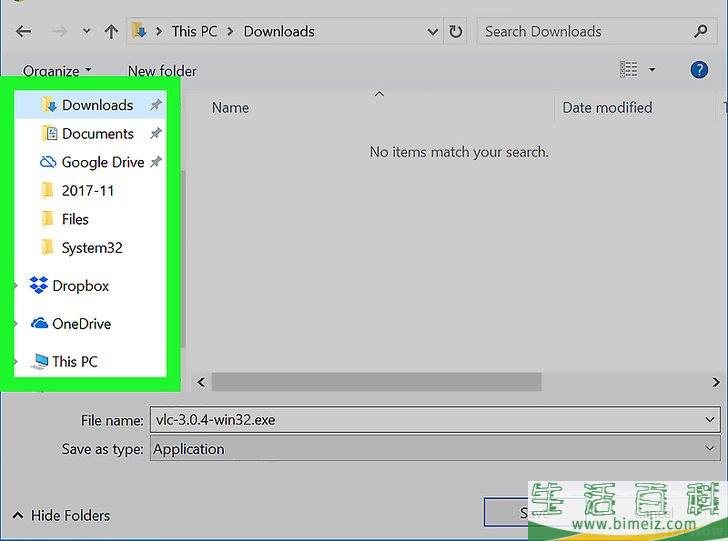The height and width of the screenshot is (541, 728).
Task: Open the blue Help question icon
Action: (x=699, y=70)
